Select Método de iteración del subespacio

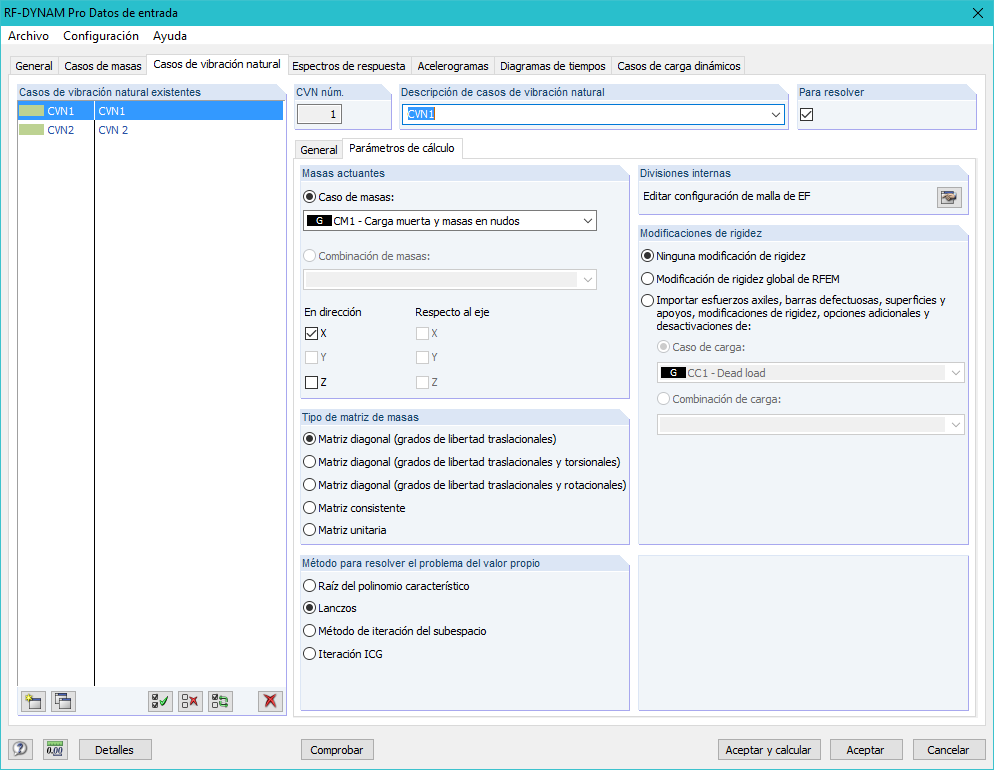pos(309,631)
